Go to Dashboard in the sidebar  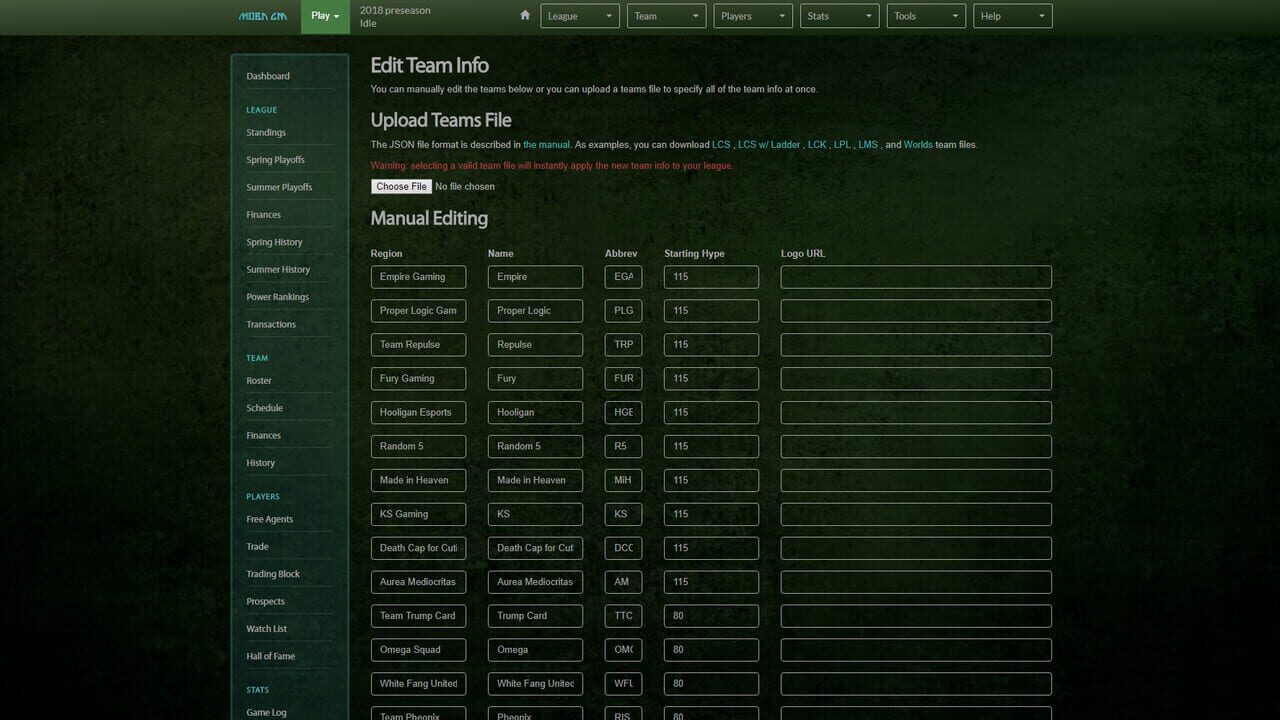pyautogui.click(x=268, y=76)
